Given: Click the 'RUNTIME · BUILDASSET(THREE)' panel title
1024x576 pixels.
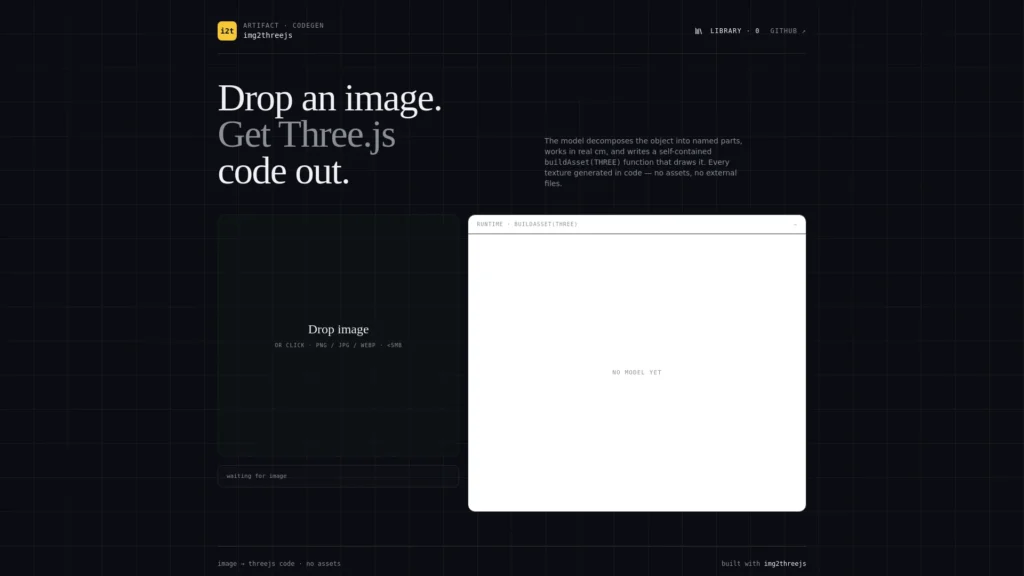Looking at the screenshot, I should click(x=527, y=224).
